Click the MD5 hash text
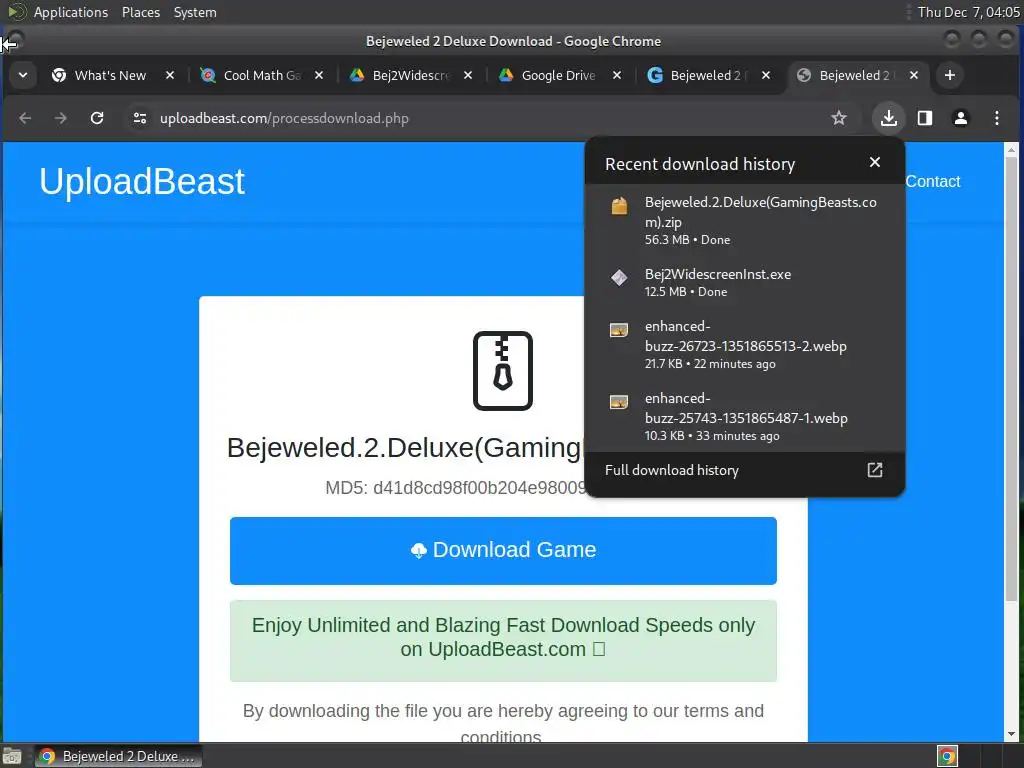Viewport: 1024px width, 768px height. coord(455,488)
